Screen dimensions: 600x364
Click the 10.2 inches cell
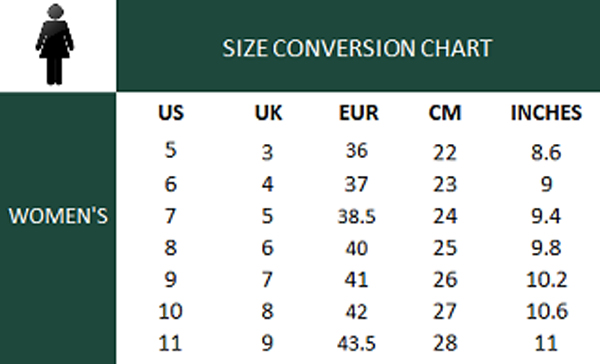pos(546,279)
